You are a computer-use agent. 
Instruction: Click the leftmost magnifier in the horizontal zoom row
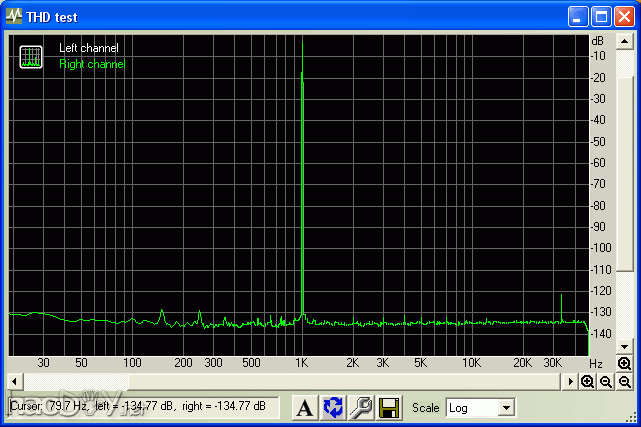pyautogui.click(x=588, y=382)
